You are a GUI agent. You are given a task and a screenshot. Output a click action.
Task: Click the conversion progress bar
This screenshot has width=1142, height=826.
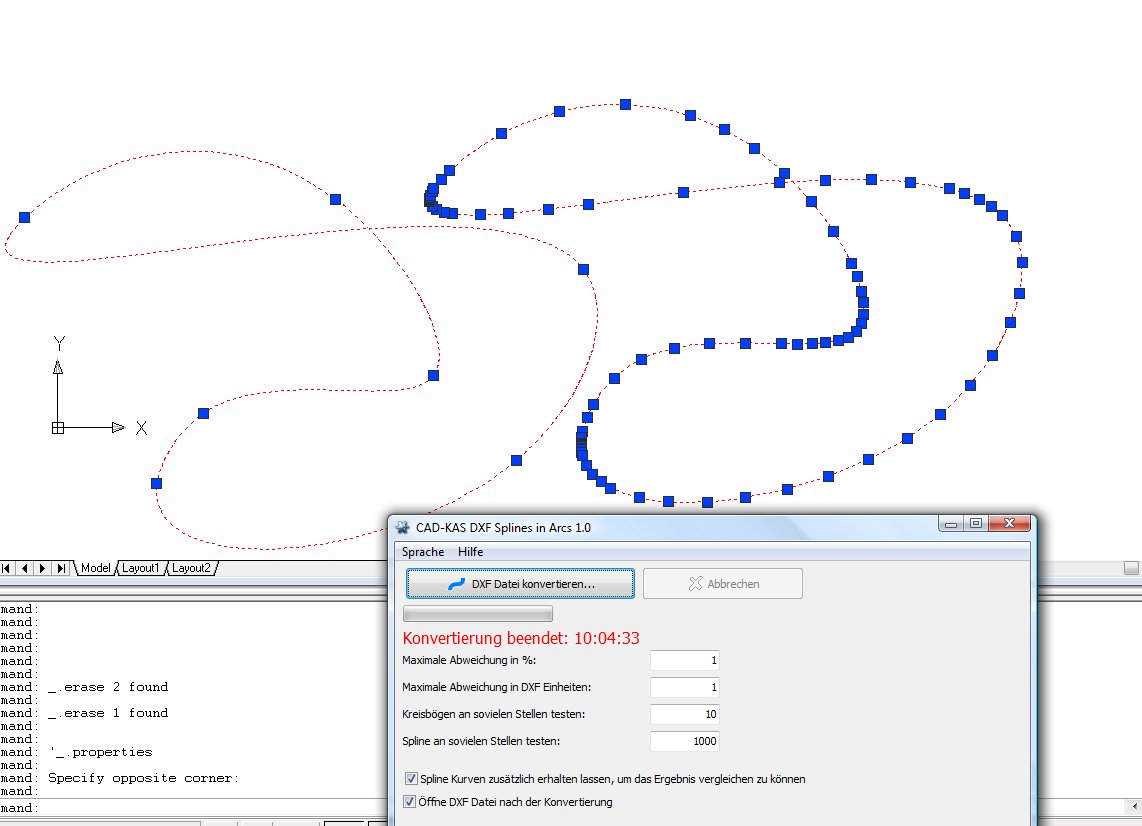pyautogui.click(x=477, y=613)
